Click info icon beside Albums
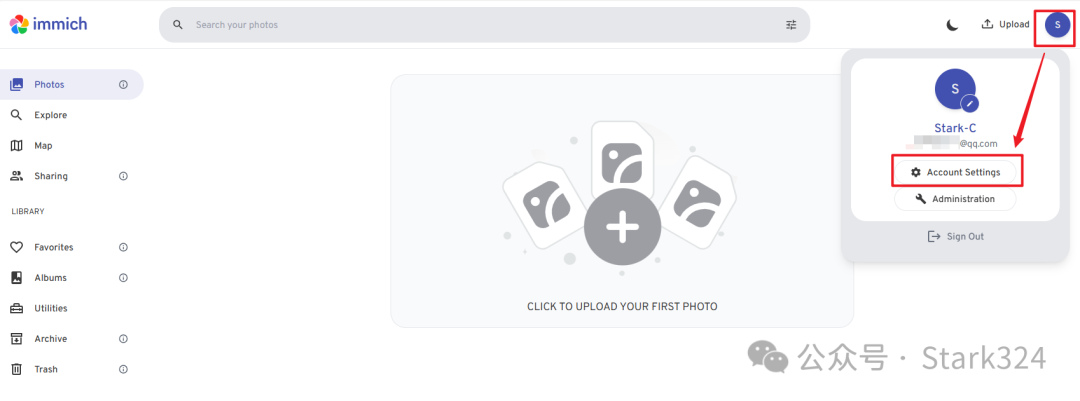 [x=123, y=278]
